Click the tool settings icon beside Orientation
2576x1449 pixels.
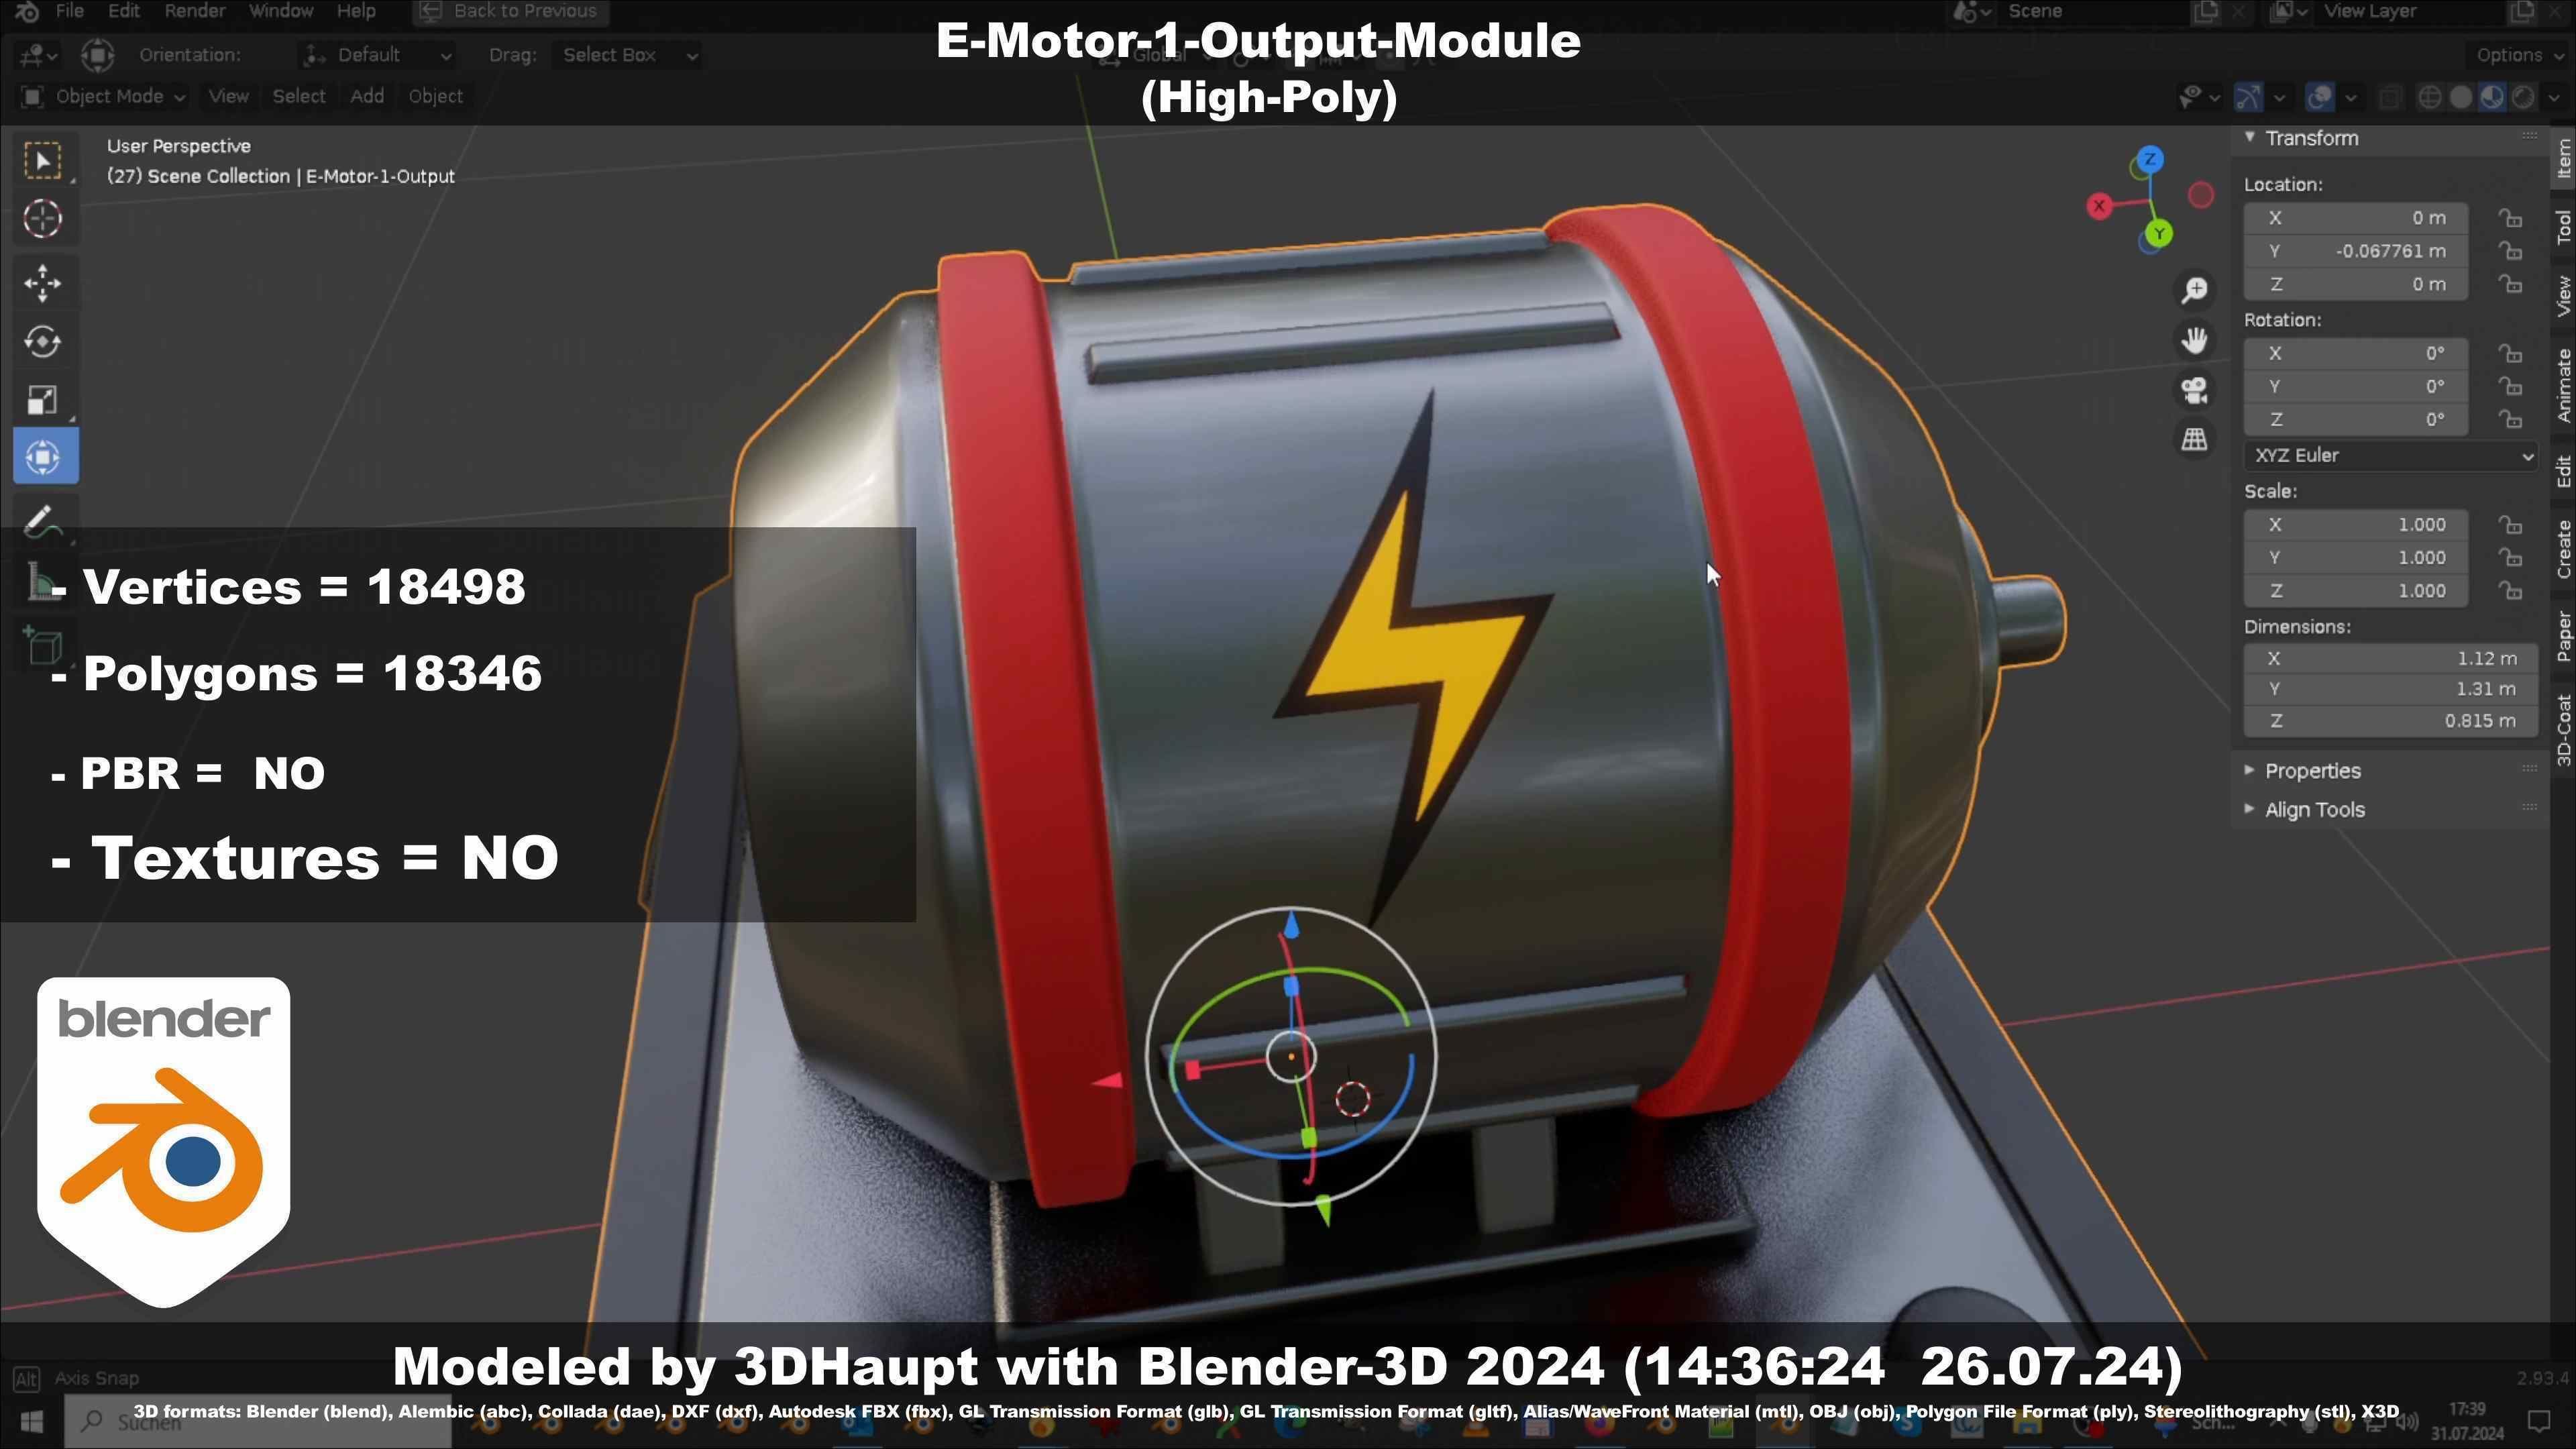pyautogui.click(x=98, y=55)
